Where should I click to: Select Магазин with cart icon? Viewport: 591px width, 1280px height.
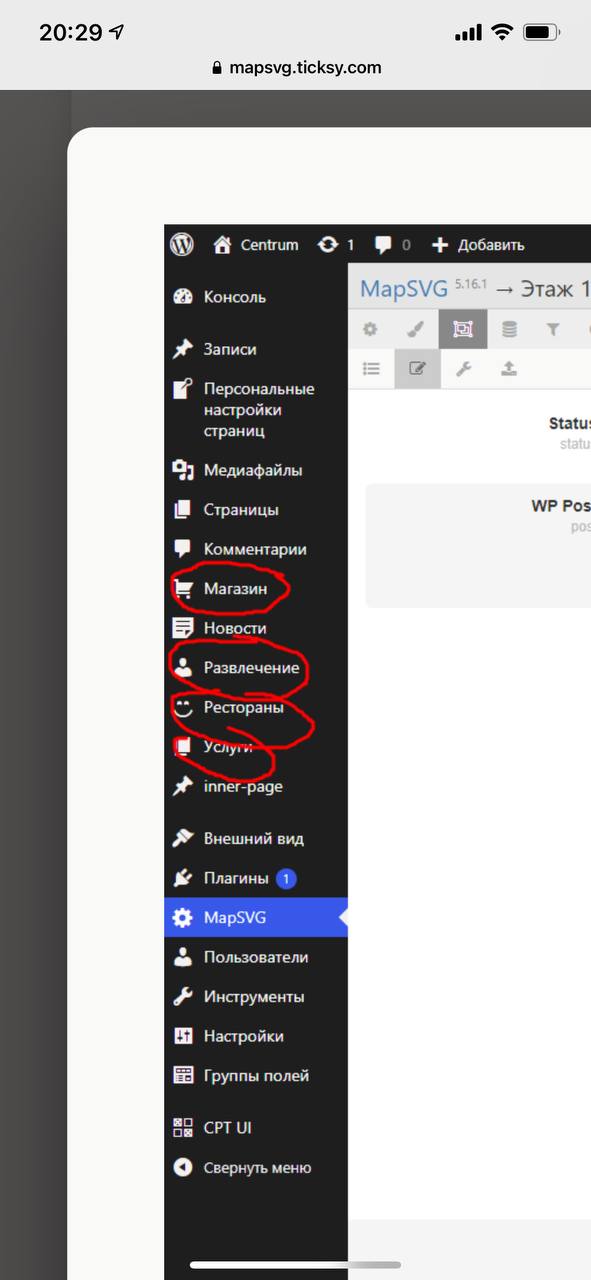tap(256, 589)
